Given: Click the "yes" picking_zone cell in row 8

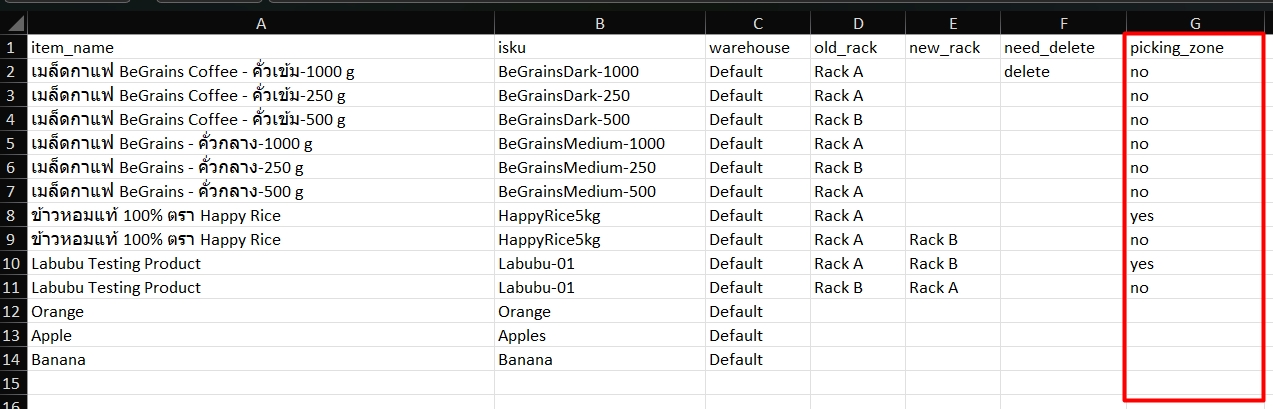Looking at the screenshot, I should coord(1142,215).
